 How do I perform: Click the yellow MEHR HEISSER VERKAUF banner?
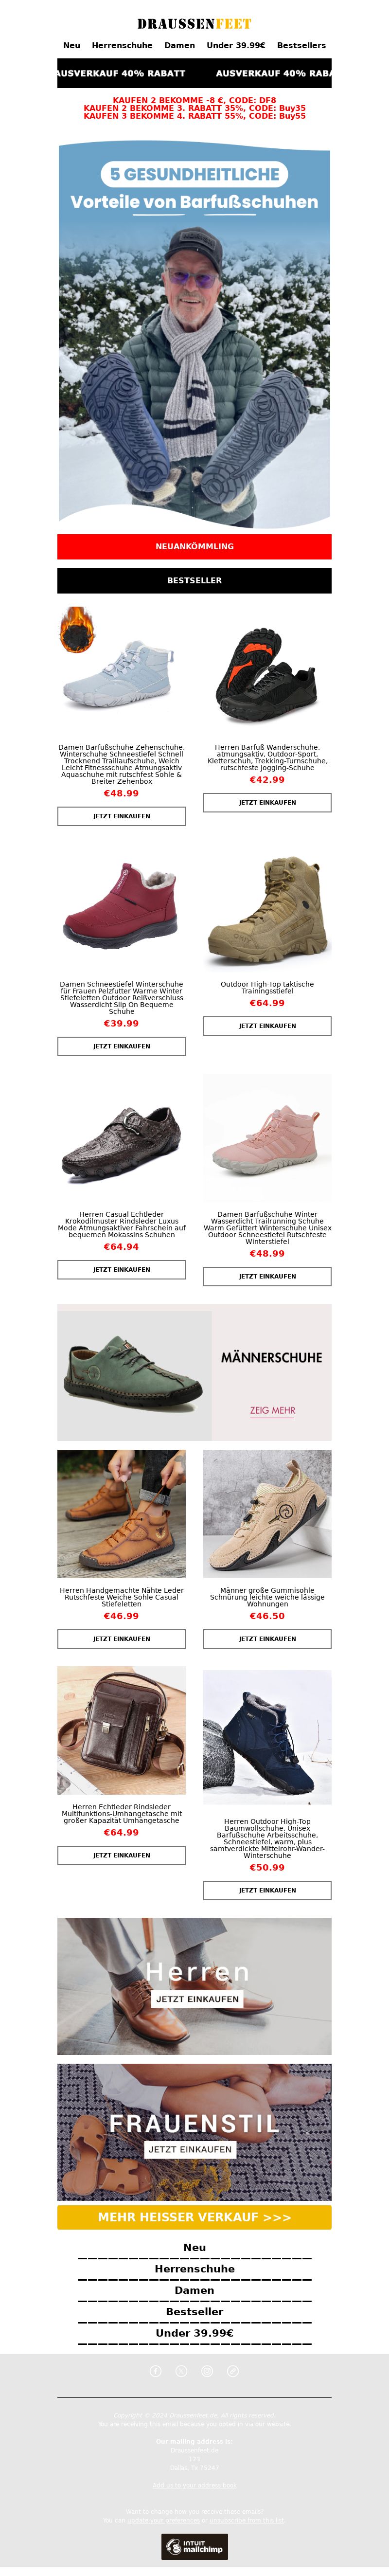click(x=194, y=2217)
